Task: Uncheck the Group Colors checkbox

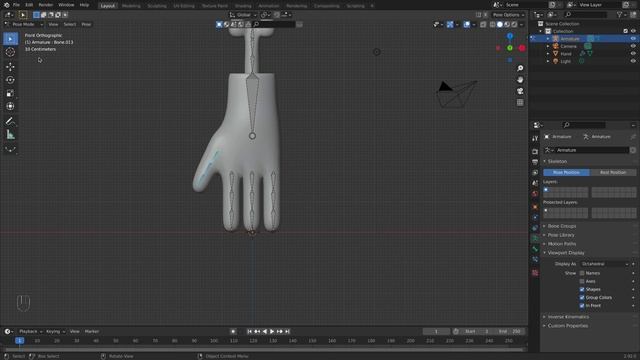Action: tap(582, 298)
